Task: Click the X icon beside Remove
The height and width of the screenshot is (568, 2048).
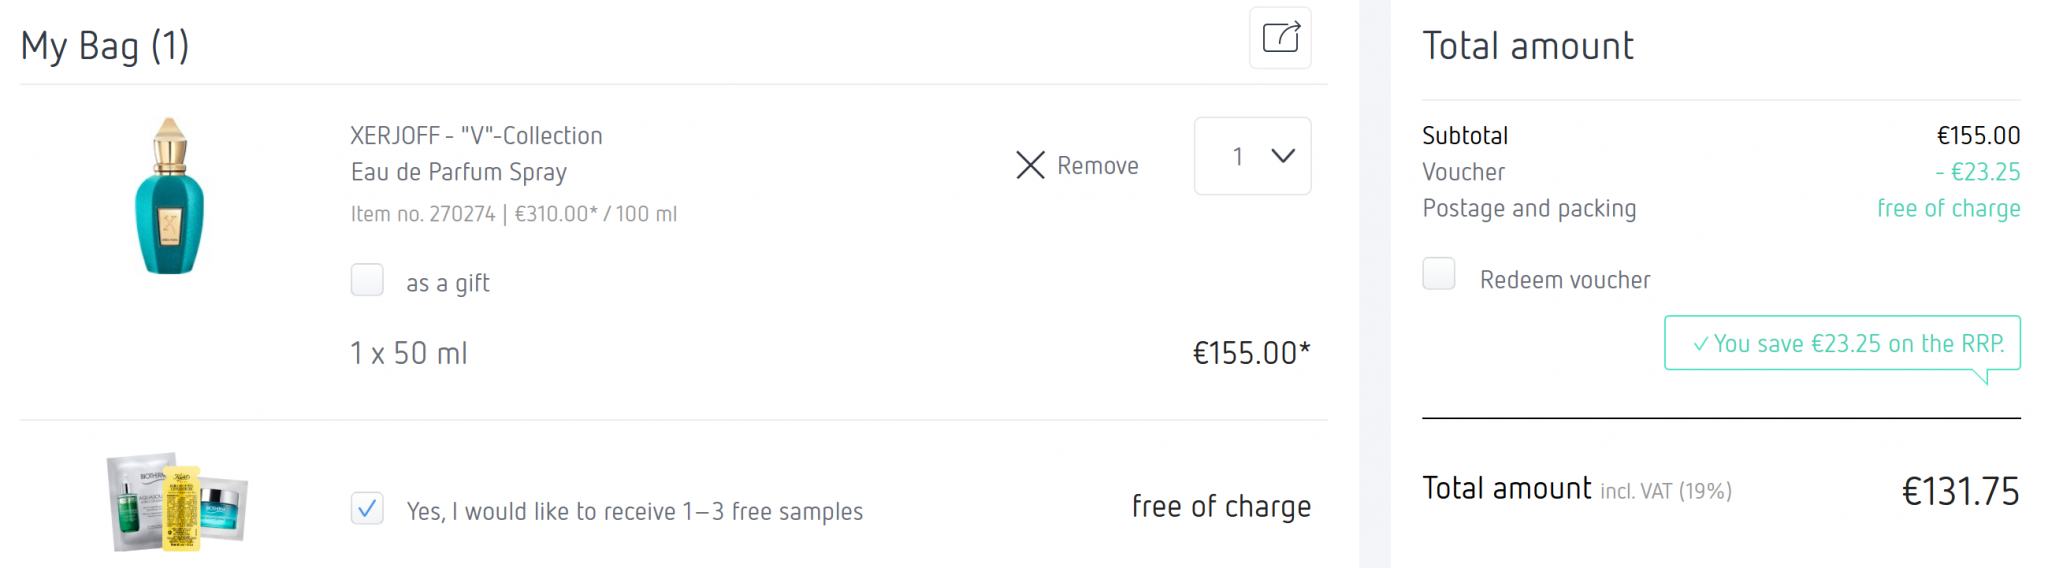Action: point(1030,165)
